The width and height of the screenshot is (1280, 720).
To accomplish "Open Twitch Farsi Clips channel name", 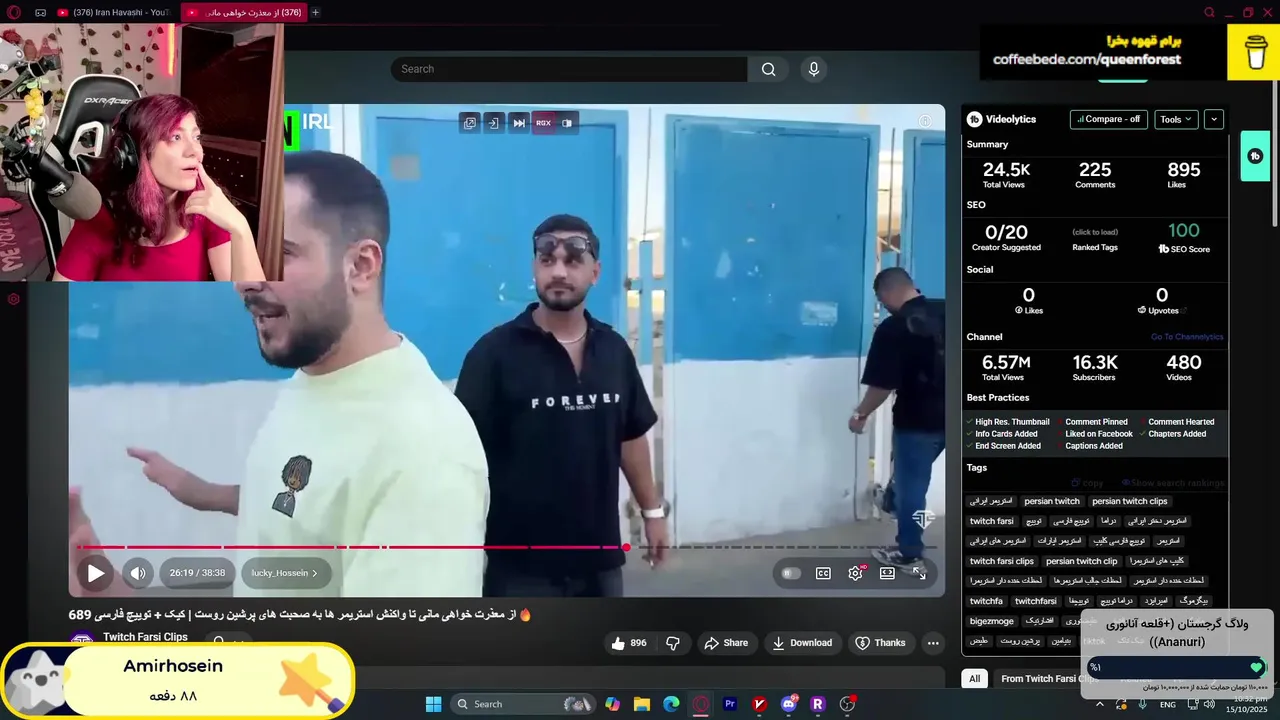I will click(145, 637).
